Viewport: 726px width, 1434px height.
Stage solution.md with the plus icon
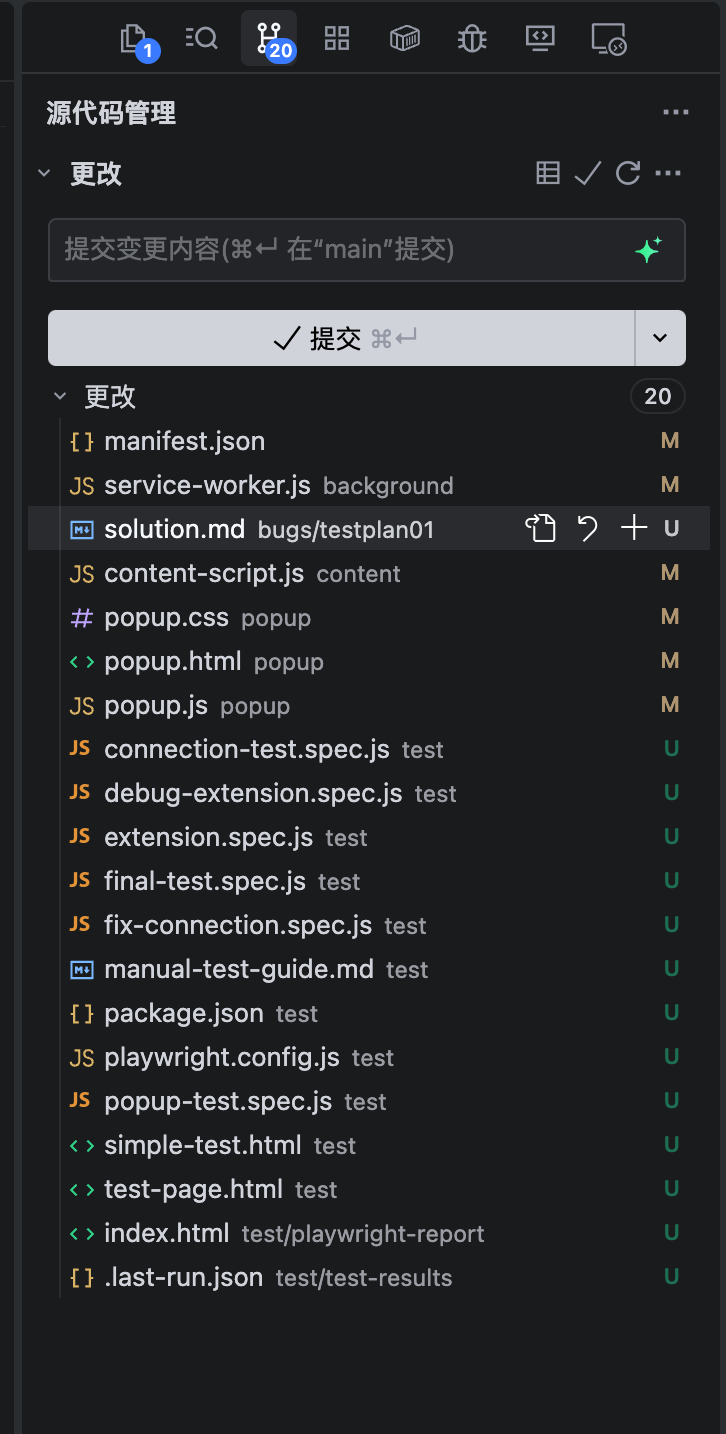pos(634,529)
